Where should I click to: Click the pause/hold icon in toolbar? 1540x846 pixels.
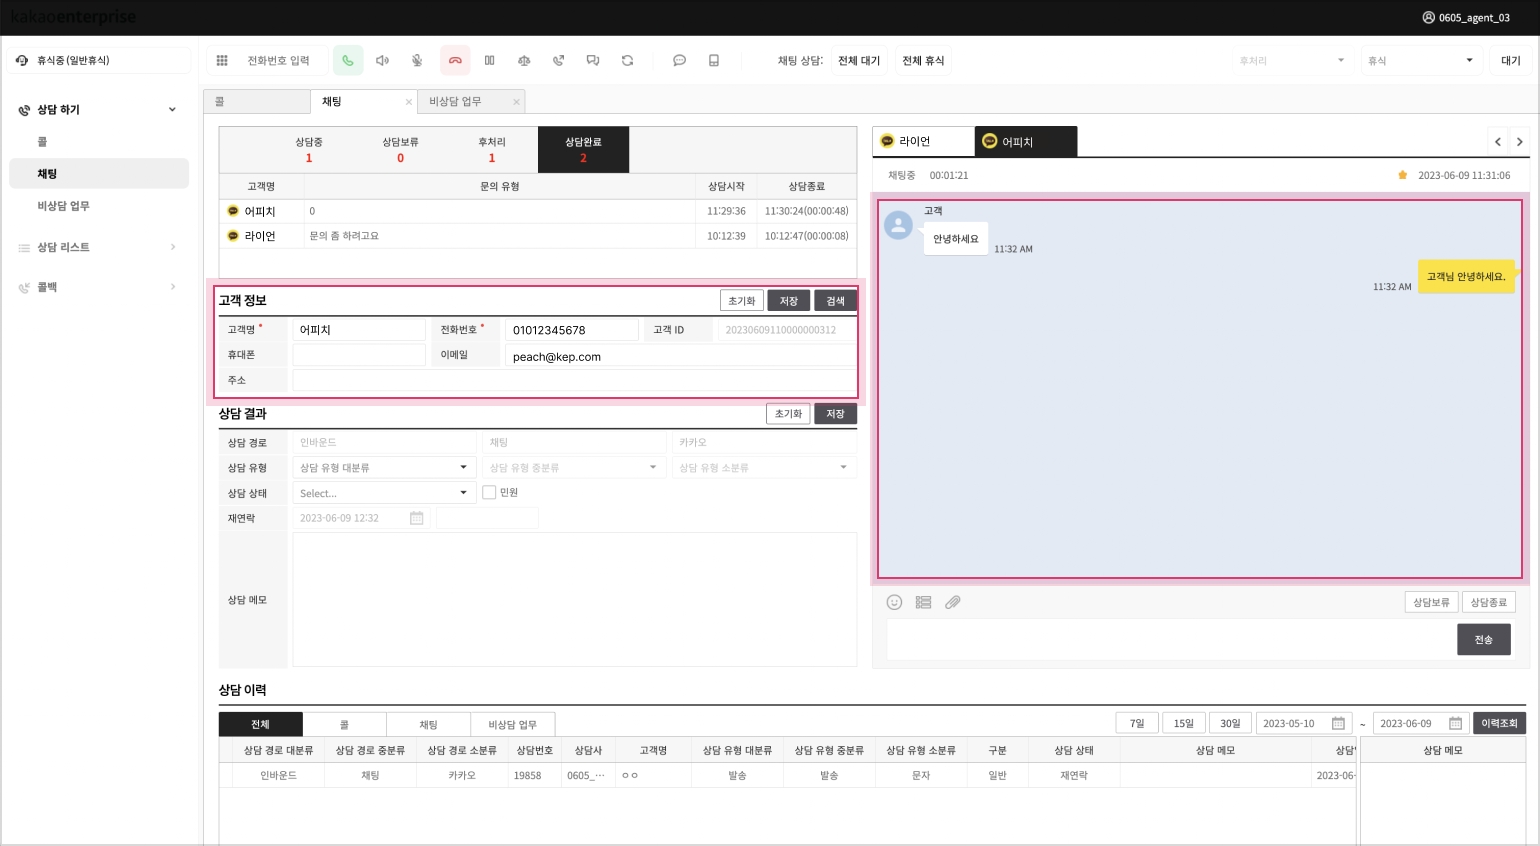(489, 61)
